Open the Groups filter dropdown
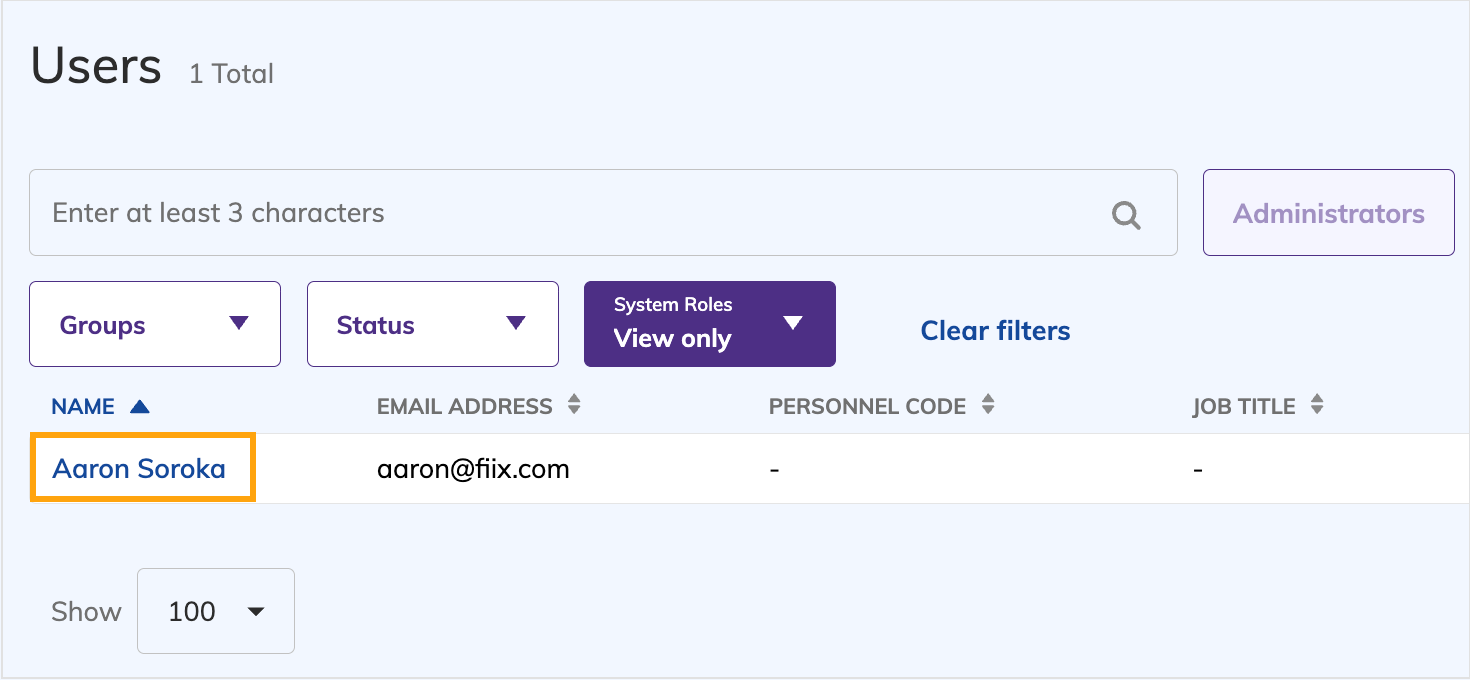Screen dimensions: 1470x680 (x=155, y=324)
